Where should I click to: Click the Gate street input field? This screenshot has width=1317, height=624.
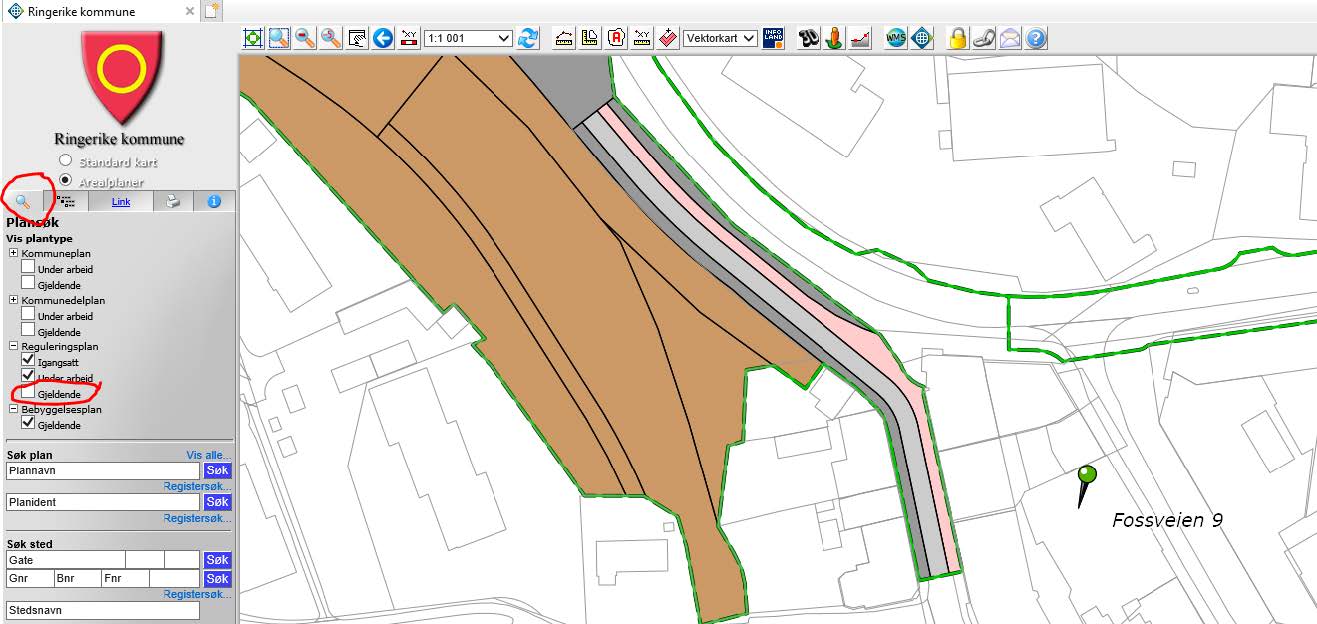(65, 560)
